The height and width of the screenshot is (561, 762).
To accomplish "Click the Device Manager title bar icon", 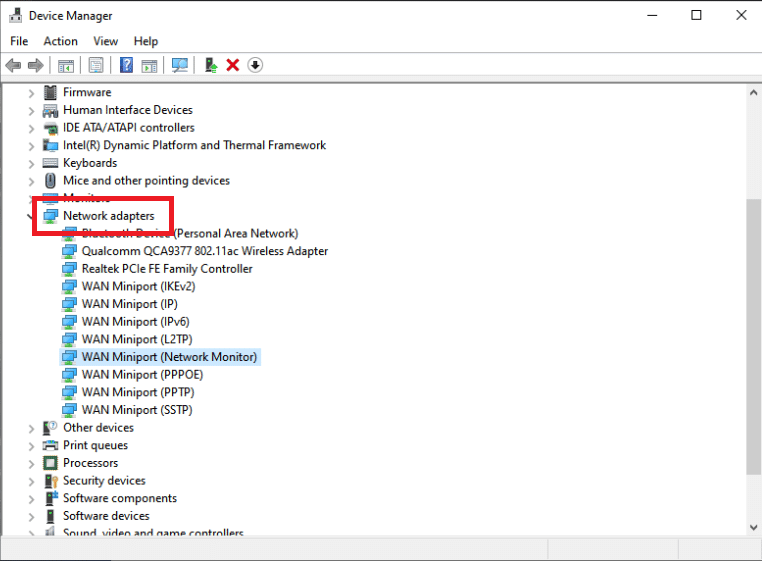I will (x=16, y=16).
